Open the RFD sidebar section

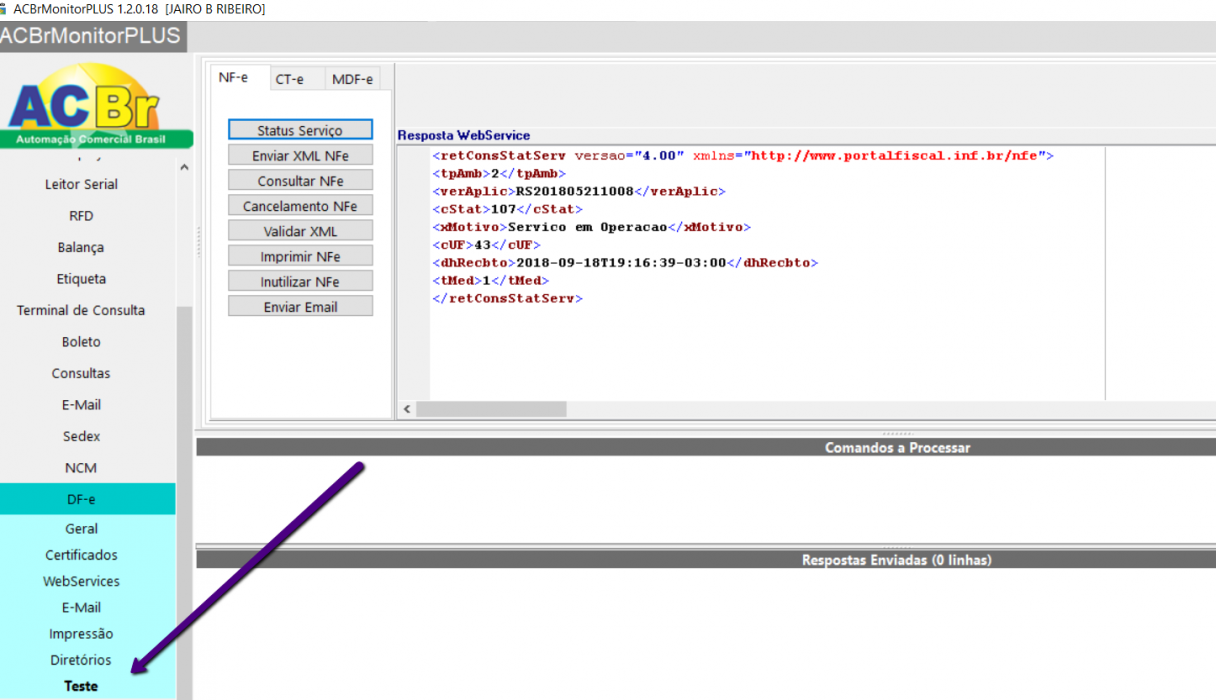pyautogui.click(x=81, y=215)
